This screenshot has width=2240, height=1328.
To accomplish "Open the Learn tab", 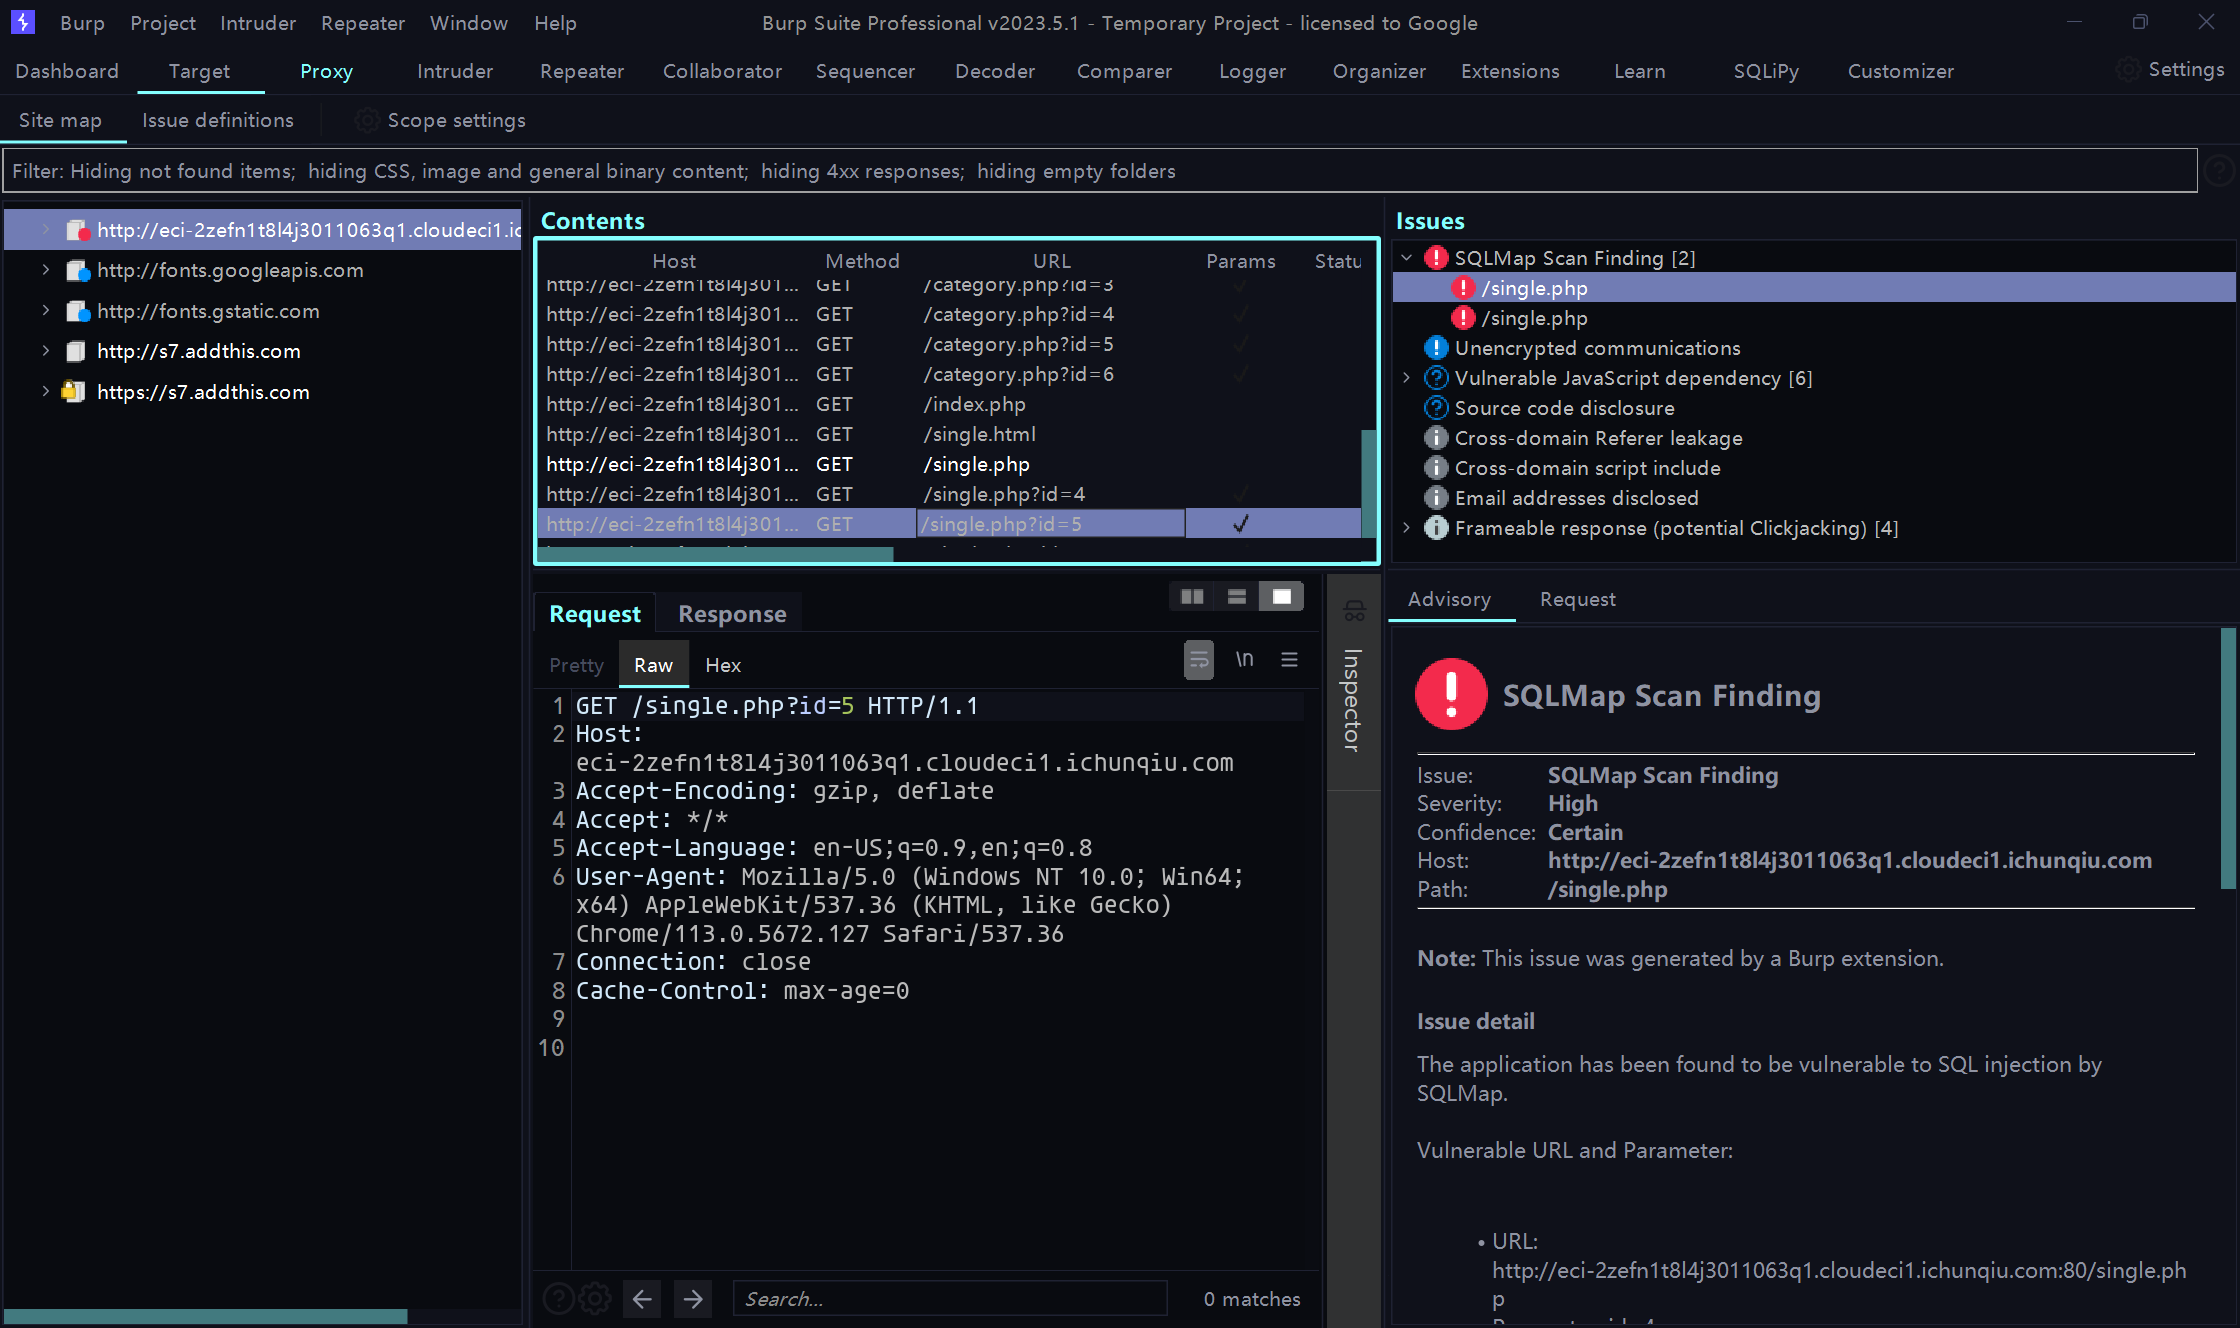I will pos(1640,71).
